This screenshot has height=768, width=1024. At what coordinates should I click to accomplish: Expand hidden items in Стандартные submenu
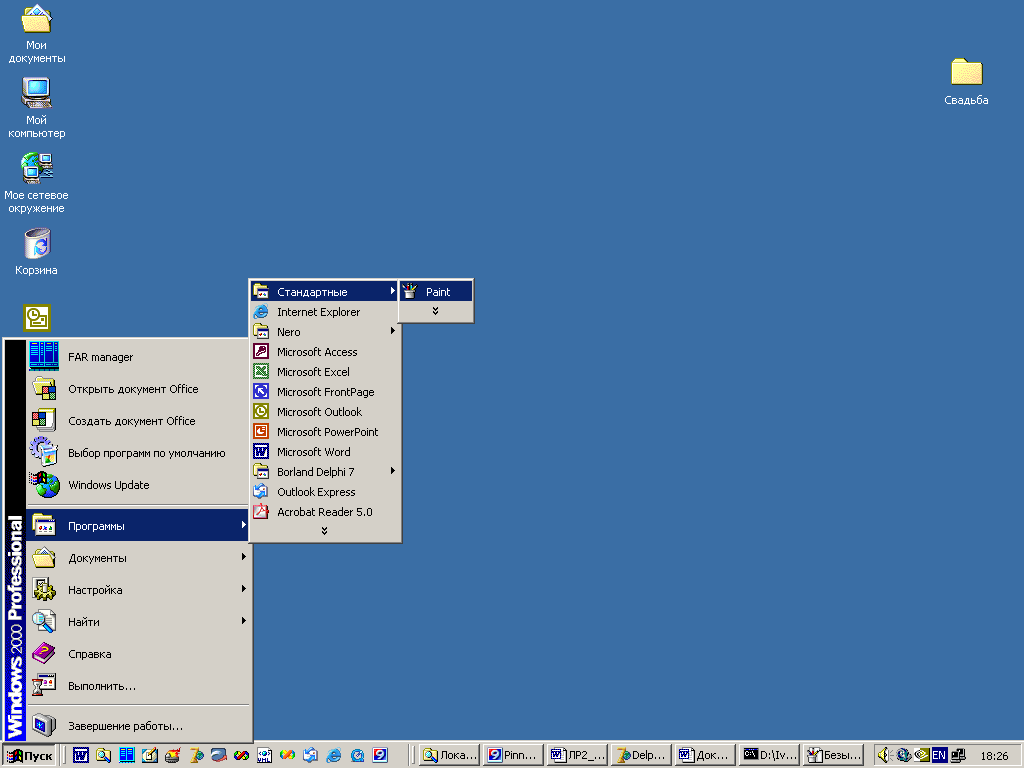(436, 312)
